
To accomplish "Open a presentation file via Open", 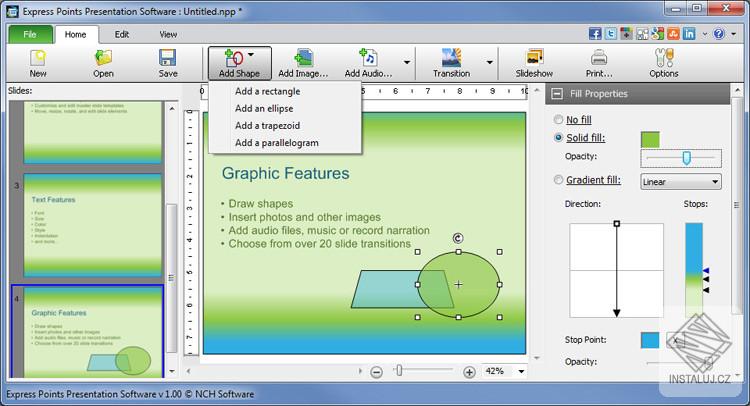I will (103, 64).
